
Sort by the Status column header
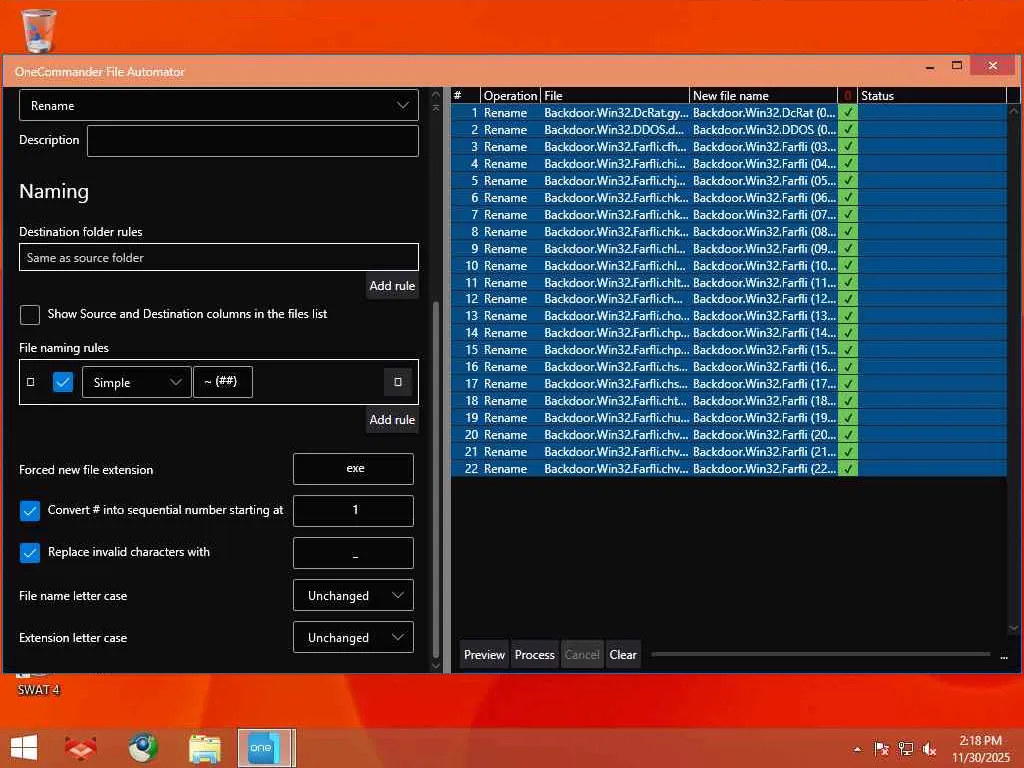932,95
